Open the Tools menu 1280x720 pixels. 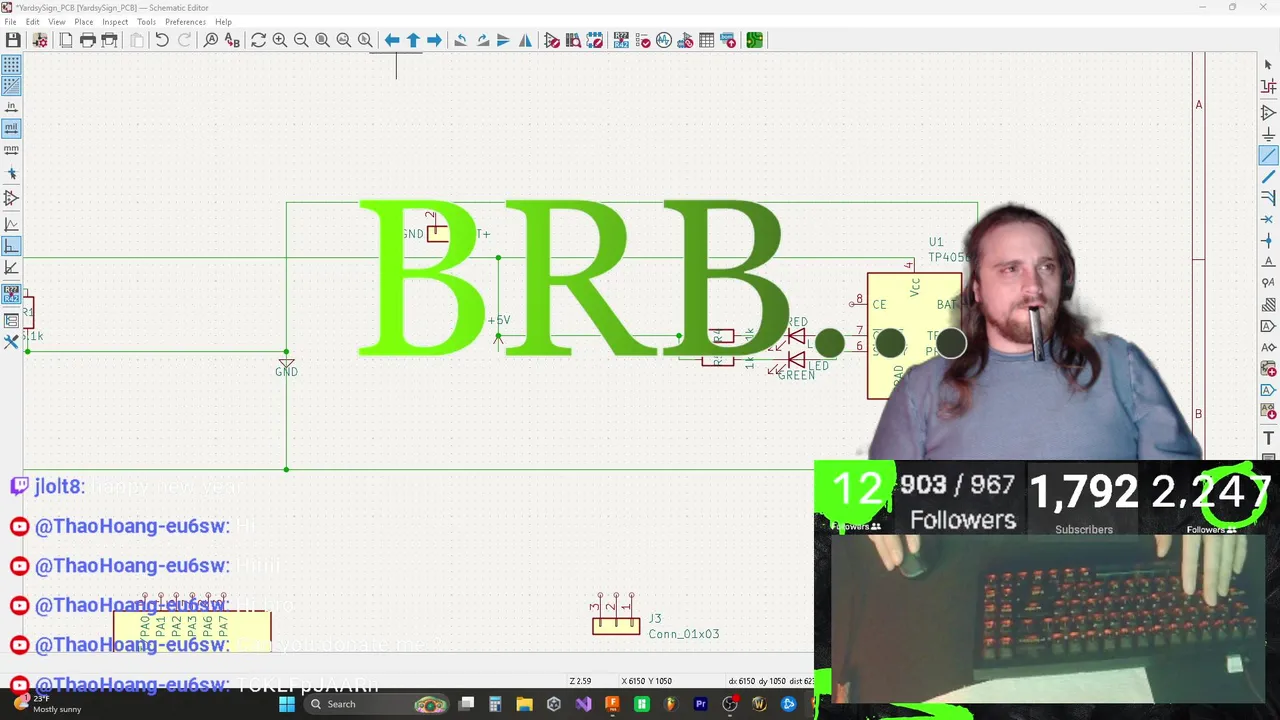coord(147,22)
